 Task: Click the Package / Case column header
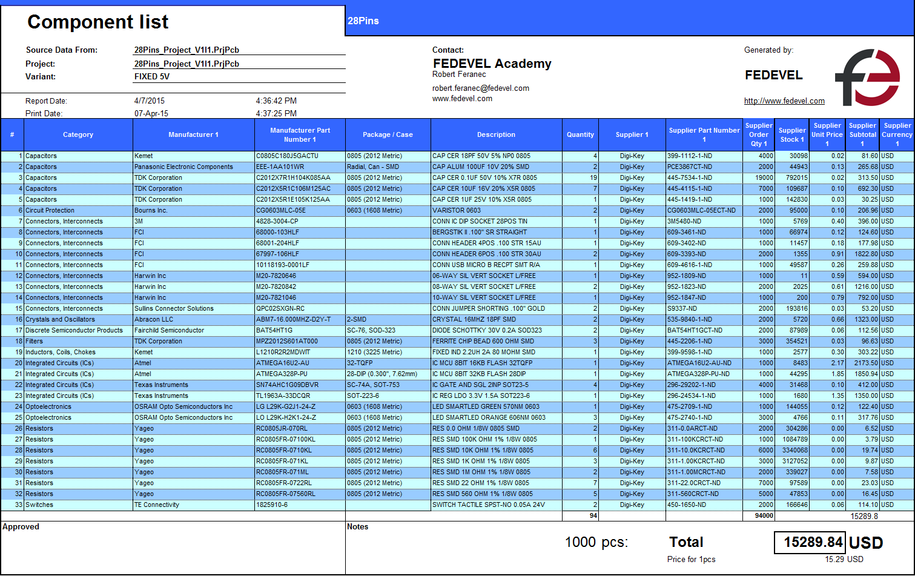(388, 135)
